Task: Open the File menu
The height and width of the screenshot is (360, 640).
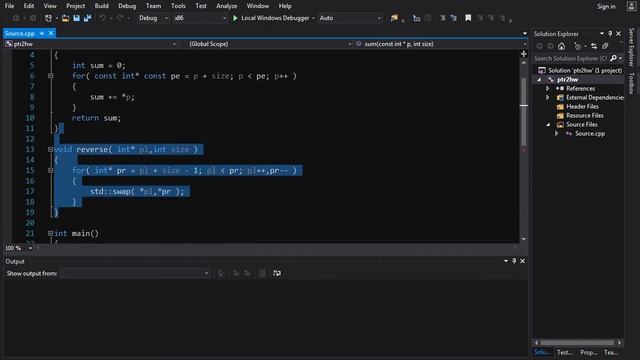Action: coord(9,6)
